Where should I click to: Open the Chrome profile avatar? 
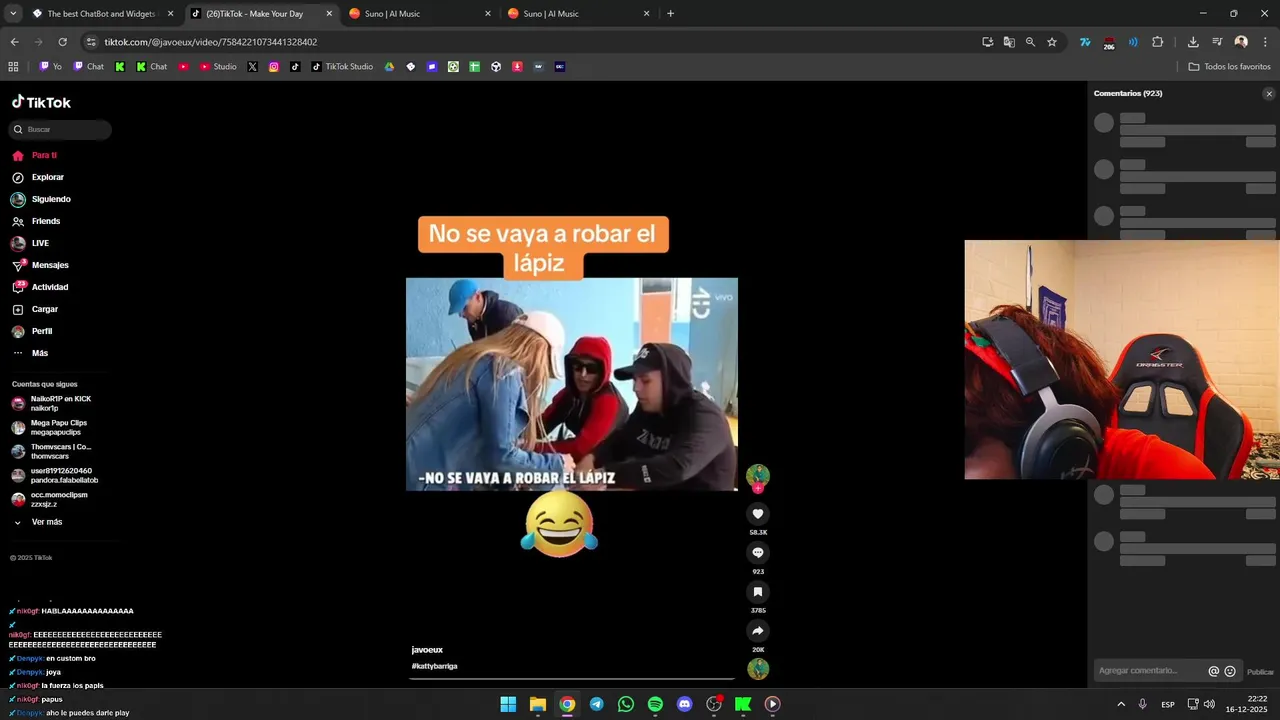(1241, 42)
